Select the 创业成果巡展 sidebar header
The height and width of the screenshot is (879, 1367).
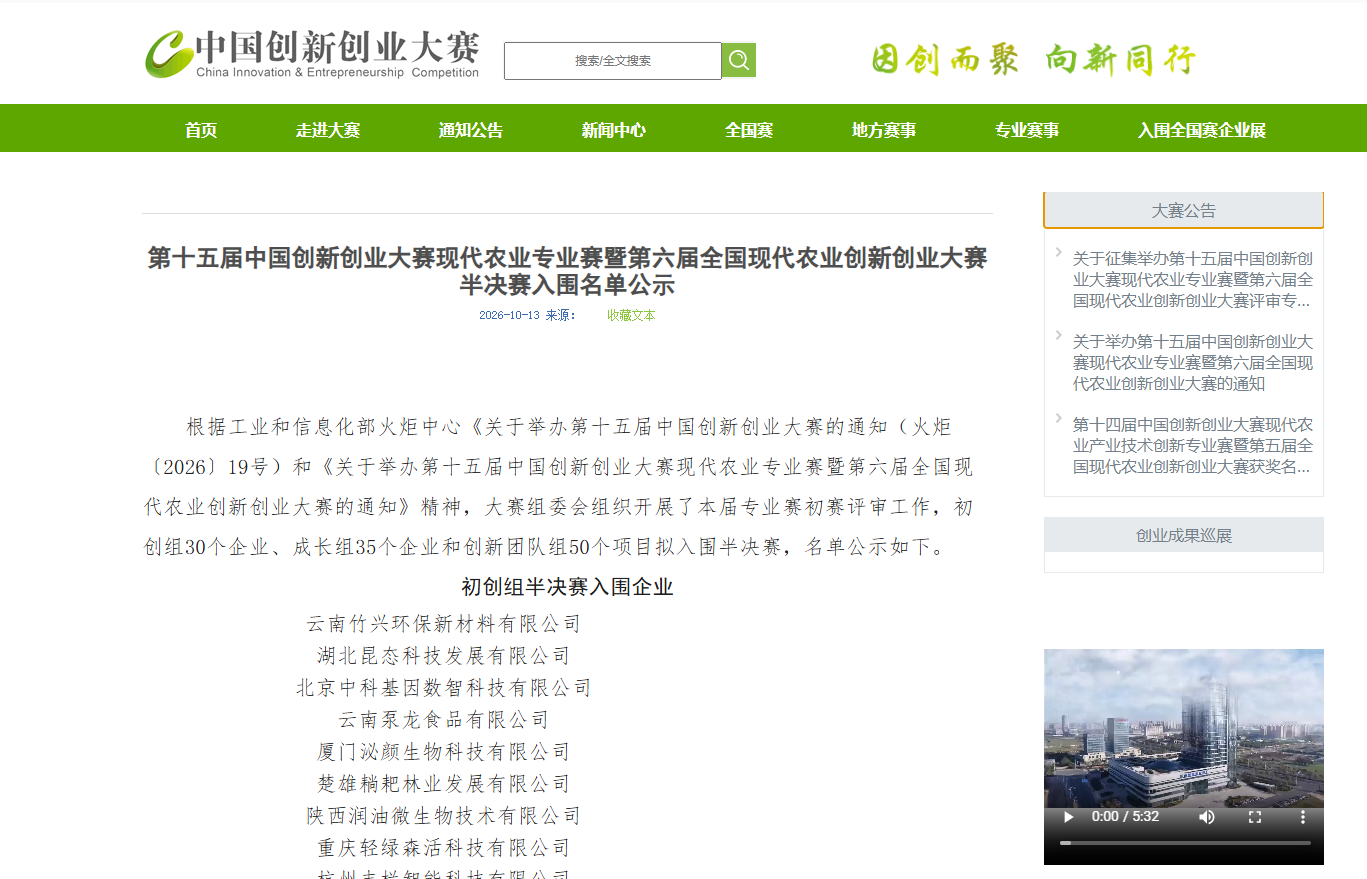(1184, 535)
